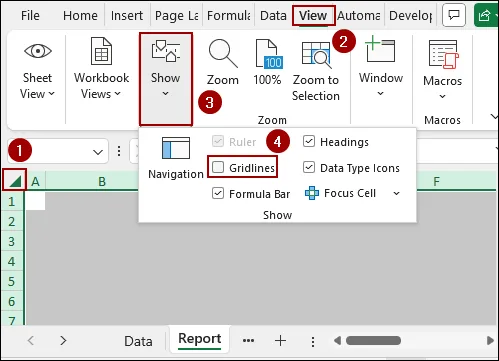Reset zoom to 100%
This screenshot has width=499, height=361.
(x=267, y=62)
